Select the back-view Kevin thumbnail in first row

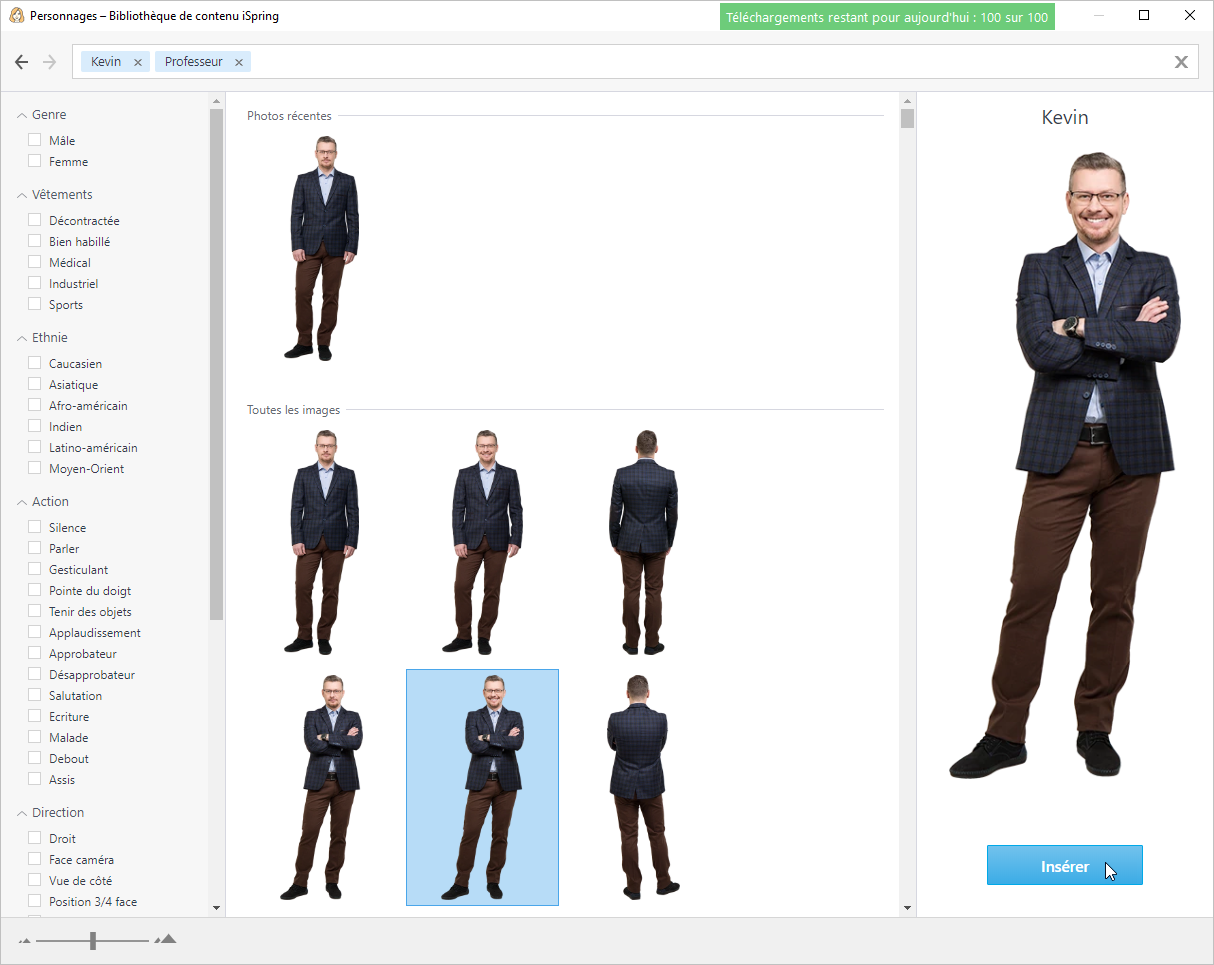[643, 541]
